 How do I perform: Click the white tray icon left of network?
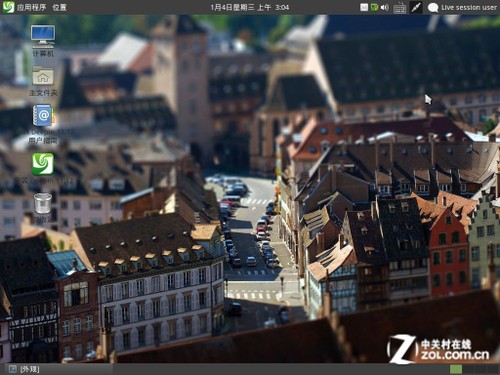[x=364, y=7]
